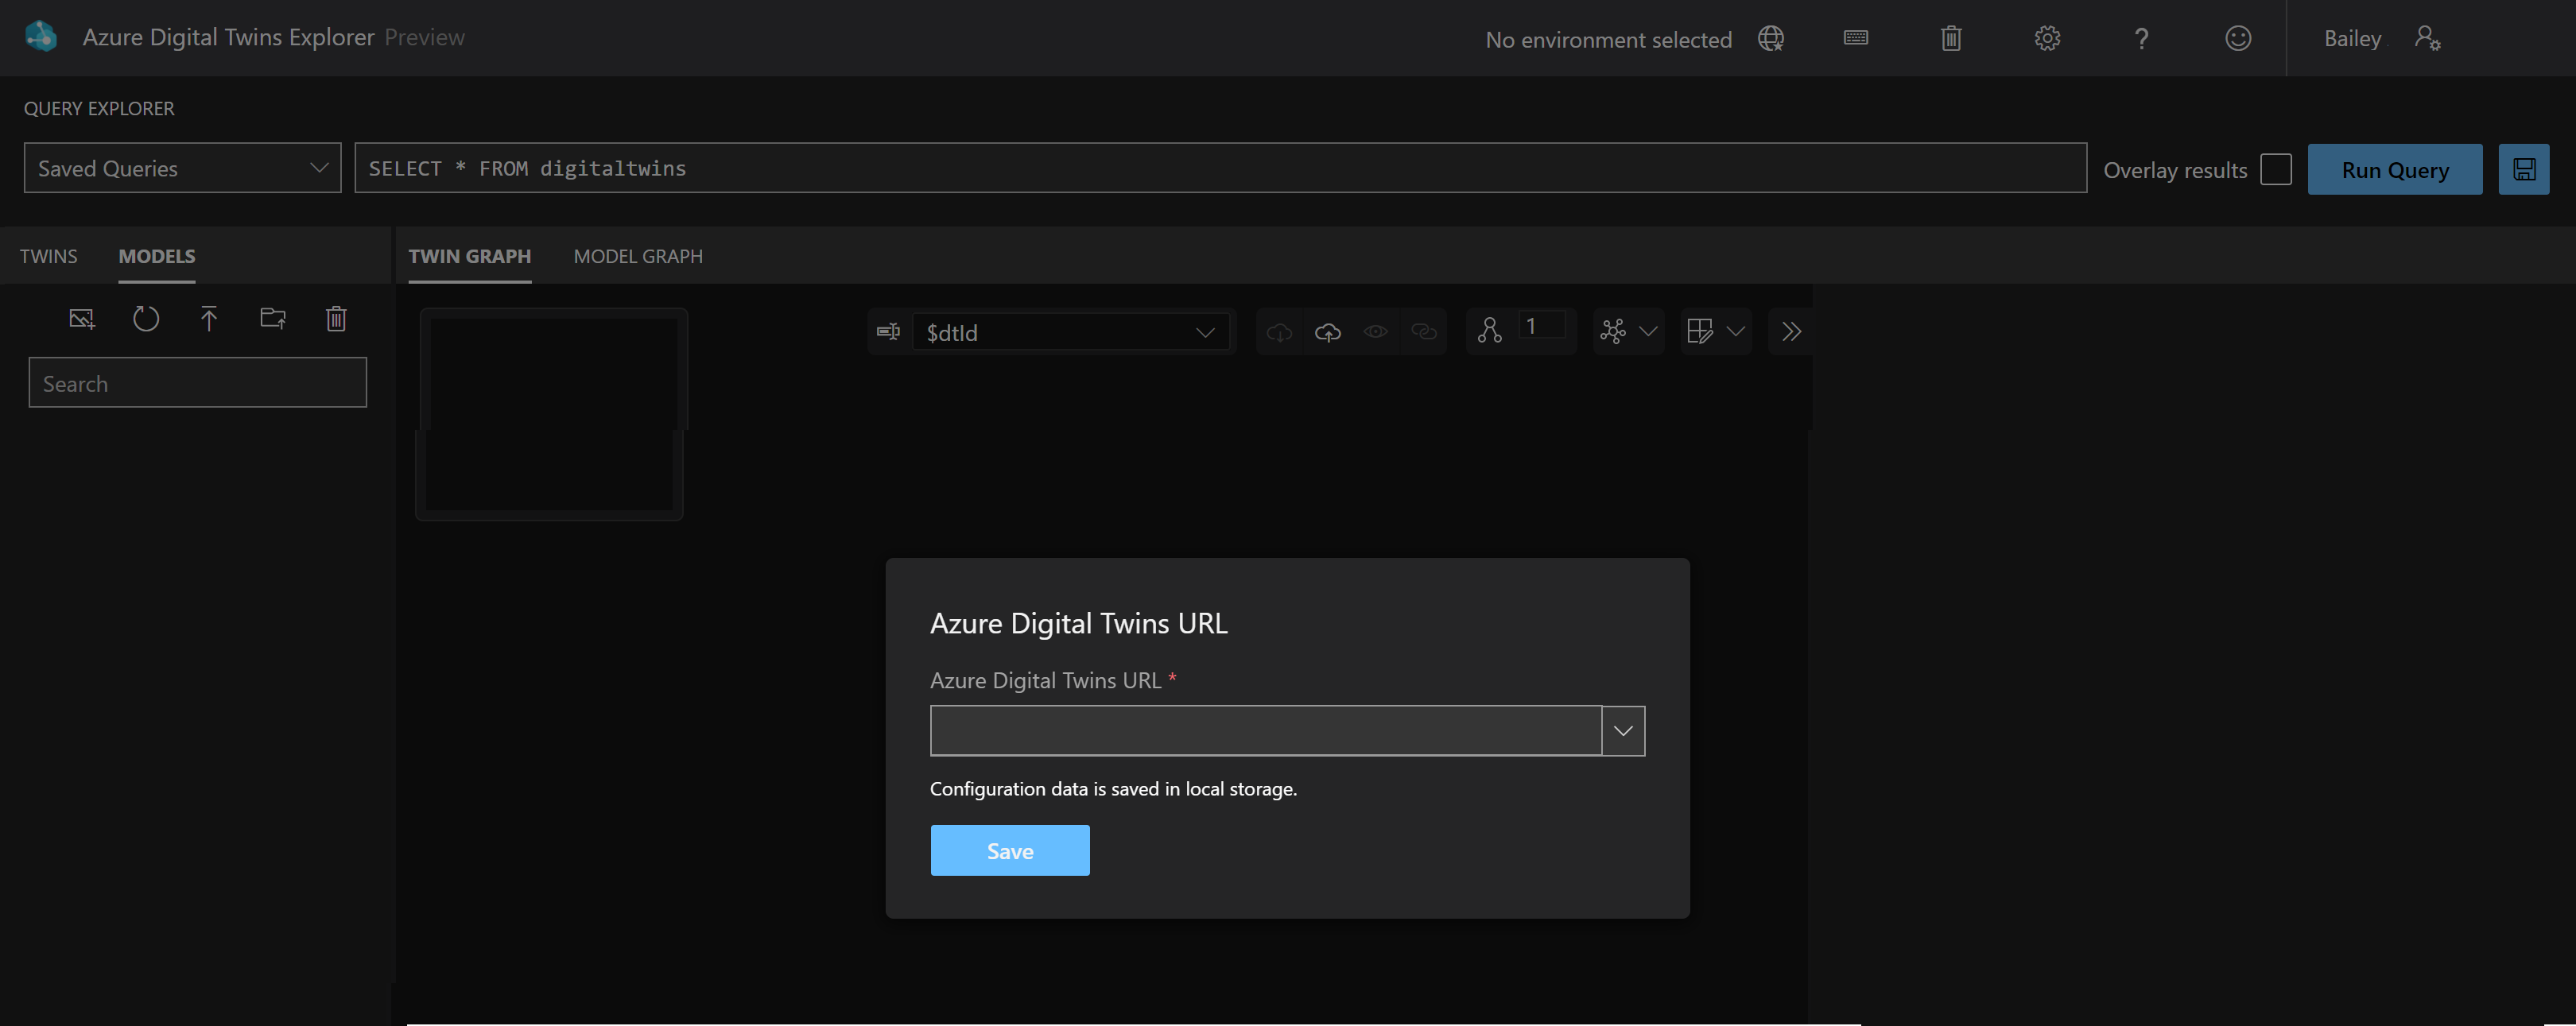Click the Run Query button
This screenshot has height=1026, width=2576.
coord(2394,169)
